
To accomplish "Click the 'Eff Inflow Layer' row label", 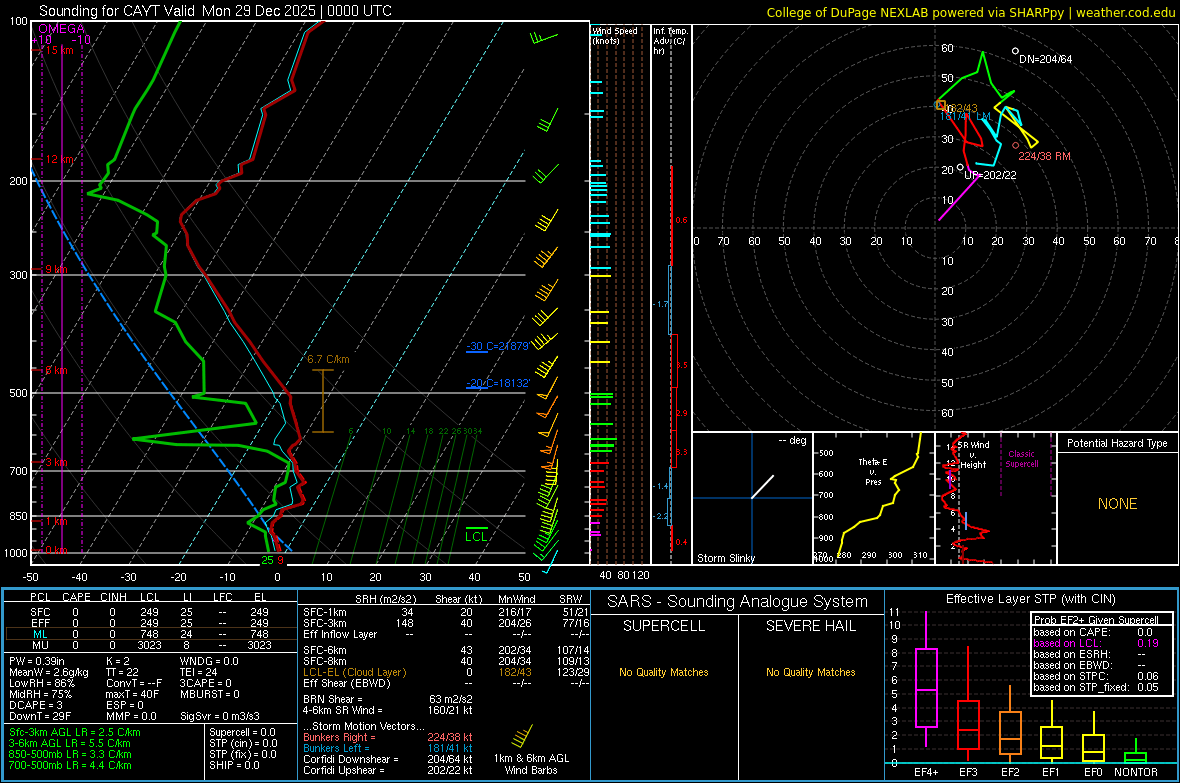I will tap(339, 634).
